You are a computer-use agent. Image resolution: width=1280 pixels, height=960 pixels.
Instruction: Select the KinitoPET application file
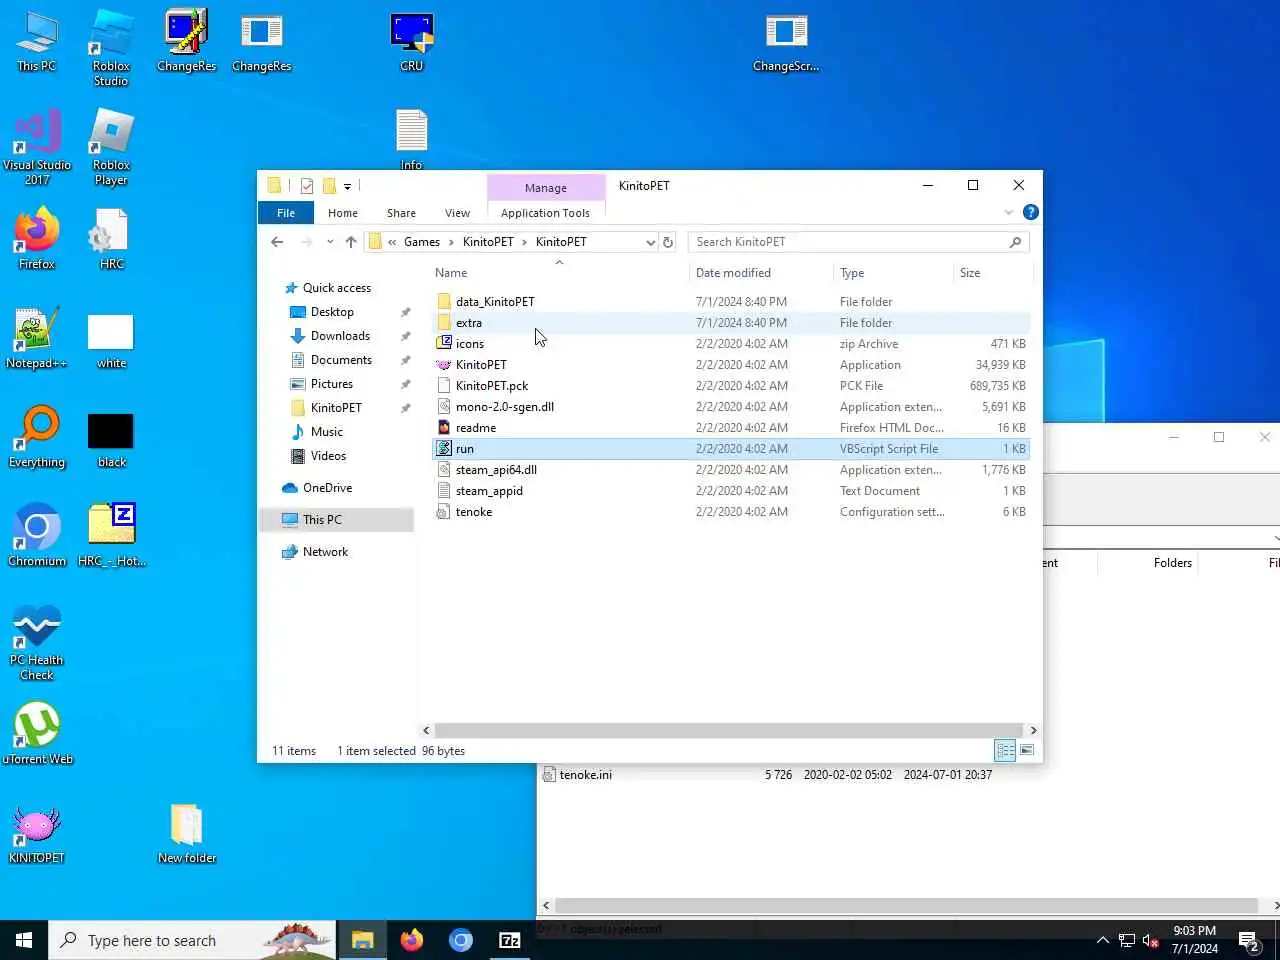pyautogui.click(x=730, y=365)
